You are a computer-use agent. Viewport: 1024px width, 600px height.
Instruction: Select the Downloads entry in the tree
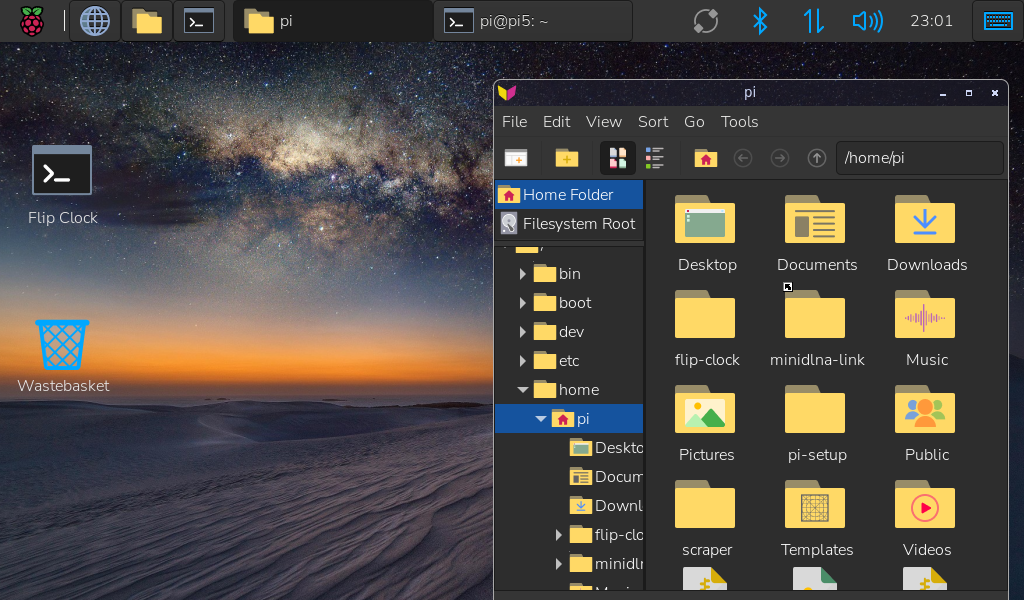pyautogui.click(x=606, y=505)
